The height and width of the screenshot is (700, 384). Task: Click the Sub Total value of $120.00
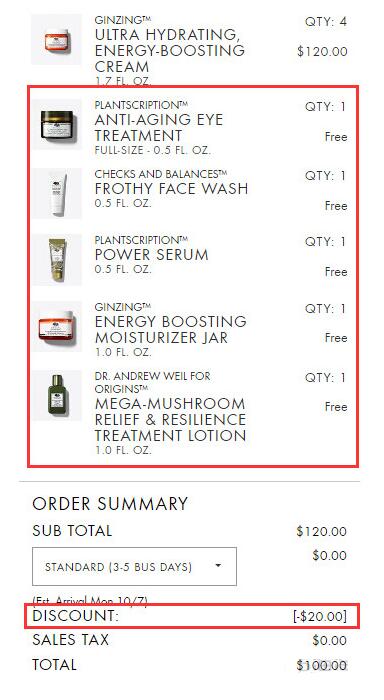click(x=321, y=531)
